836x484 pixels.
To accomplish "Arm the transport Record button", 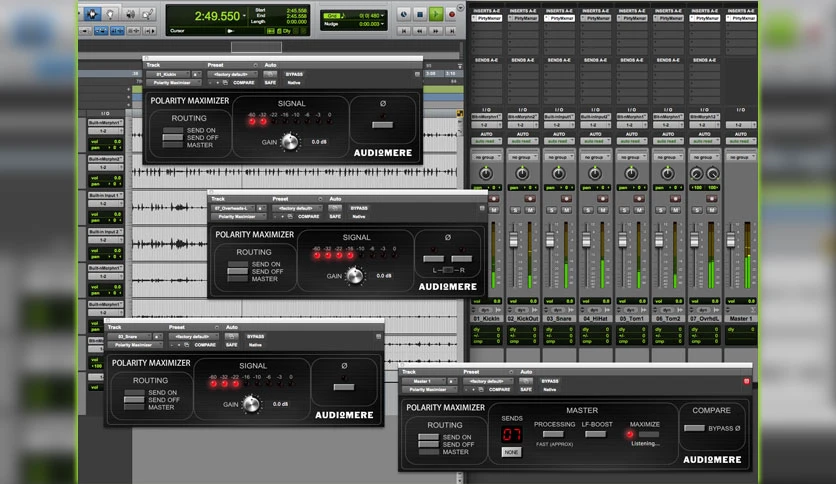I will tap(452, 14).
